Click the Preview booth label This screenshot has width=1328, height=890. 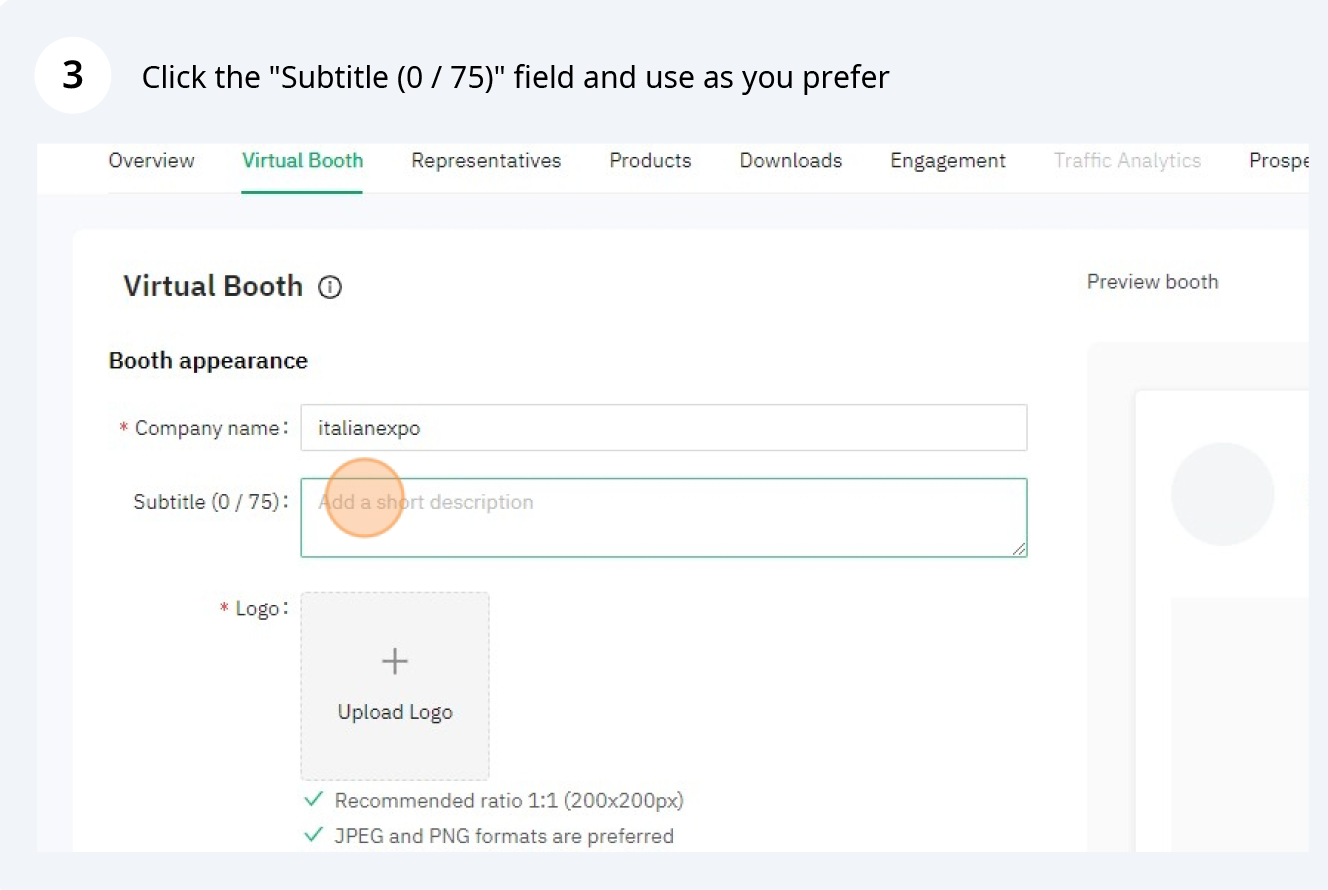(x=1152, y=282)
